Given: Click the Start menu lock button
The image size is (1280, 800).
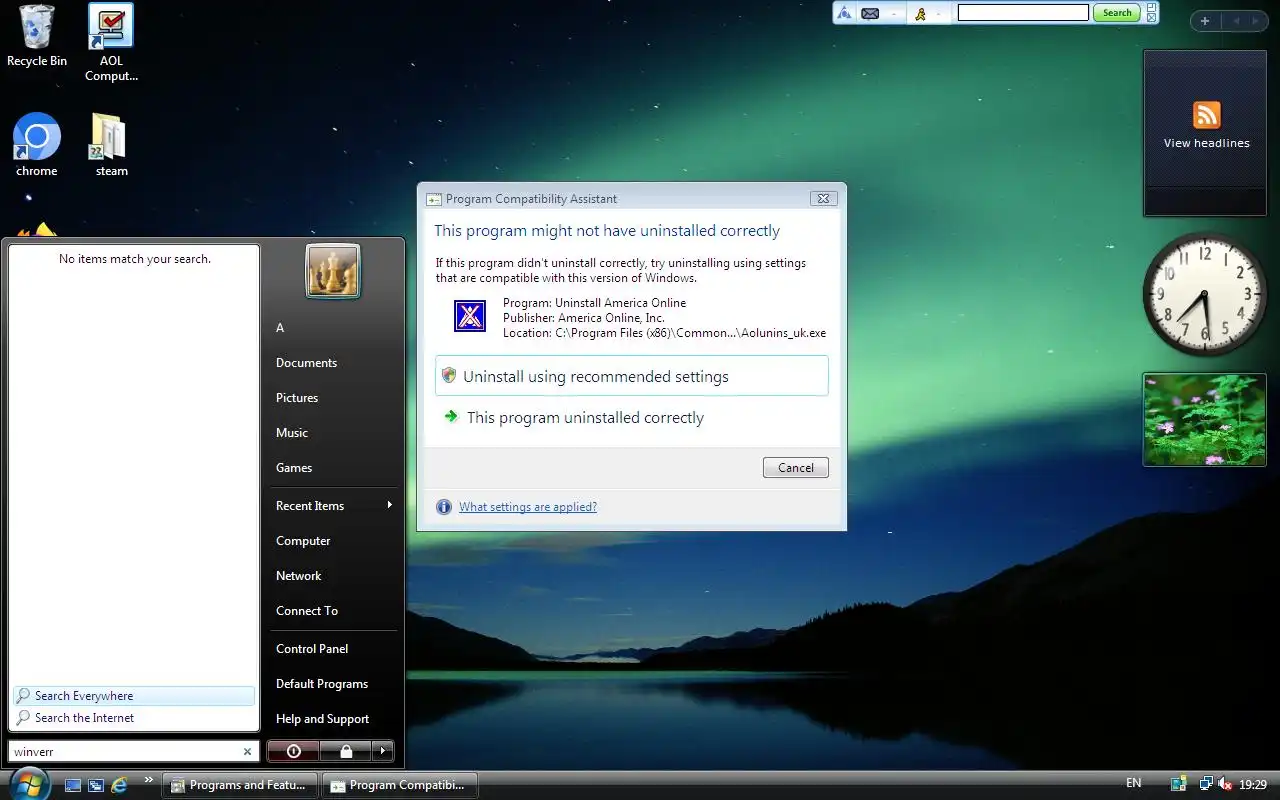Looking at the screenshot, I should pyautogui.click(x=345, y=751).
